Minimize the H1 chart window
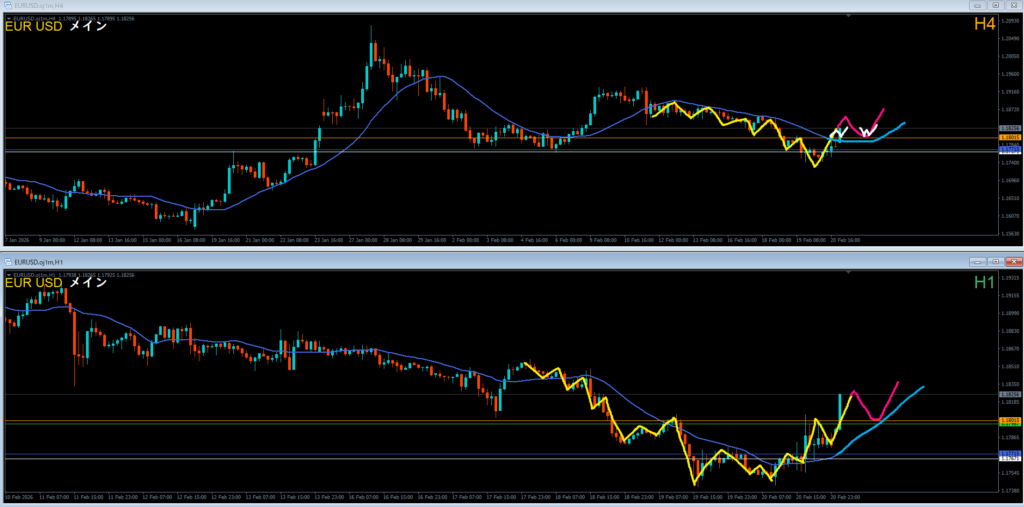Screen dimensions: 1024x507 click(x=978, y=261)
